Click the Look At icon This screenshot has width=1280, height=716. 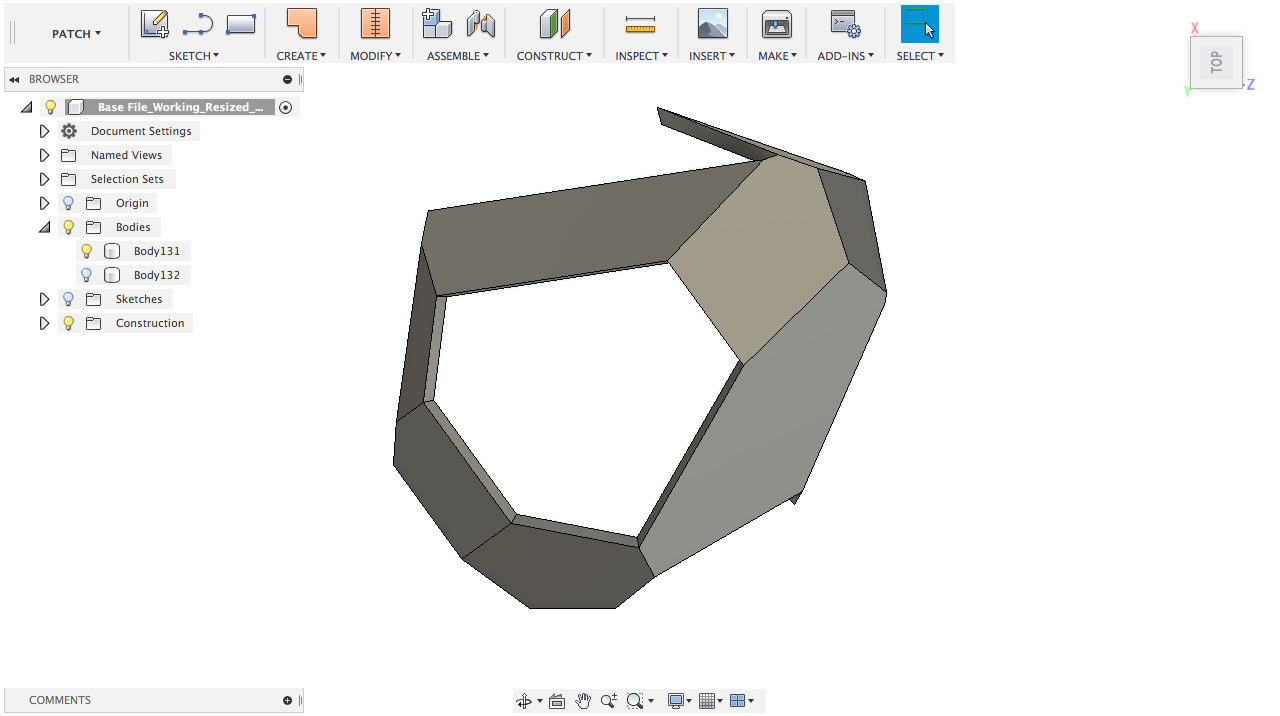[557, 701]
